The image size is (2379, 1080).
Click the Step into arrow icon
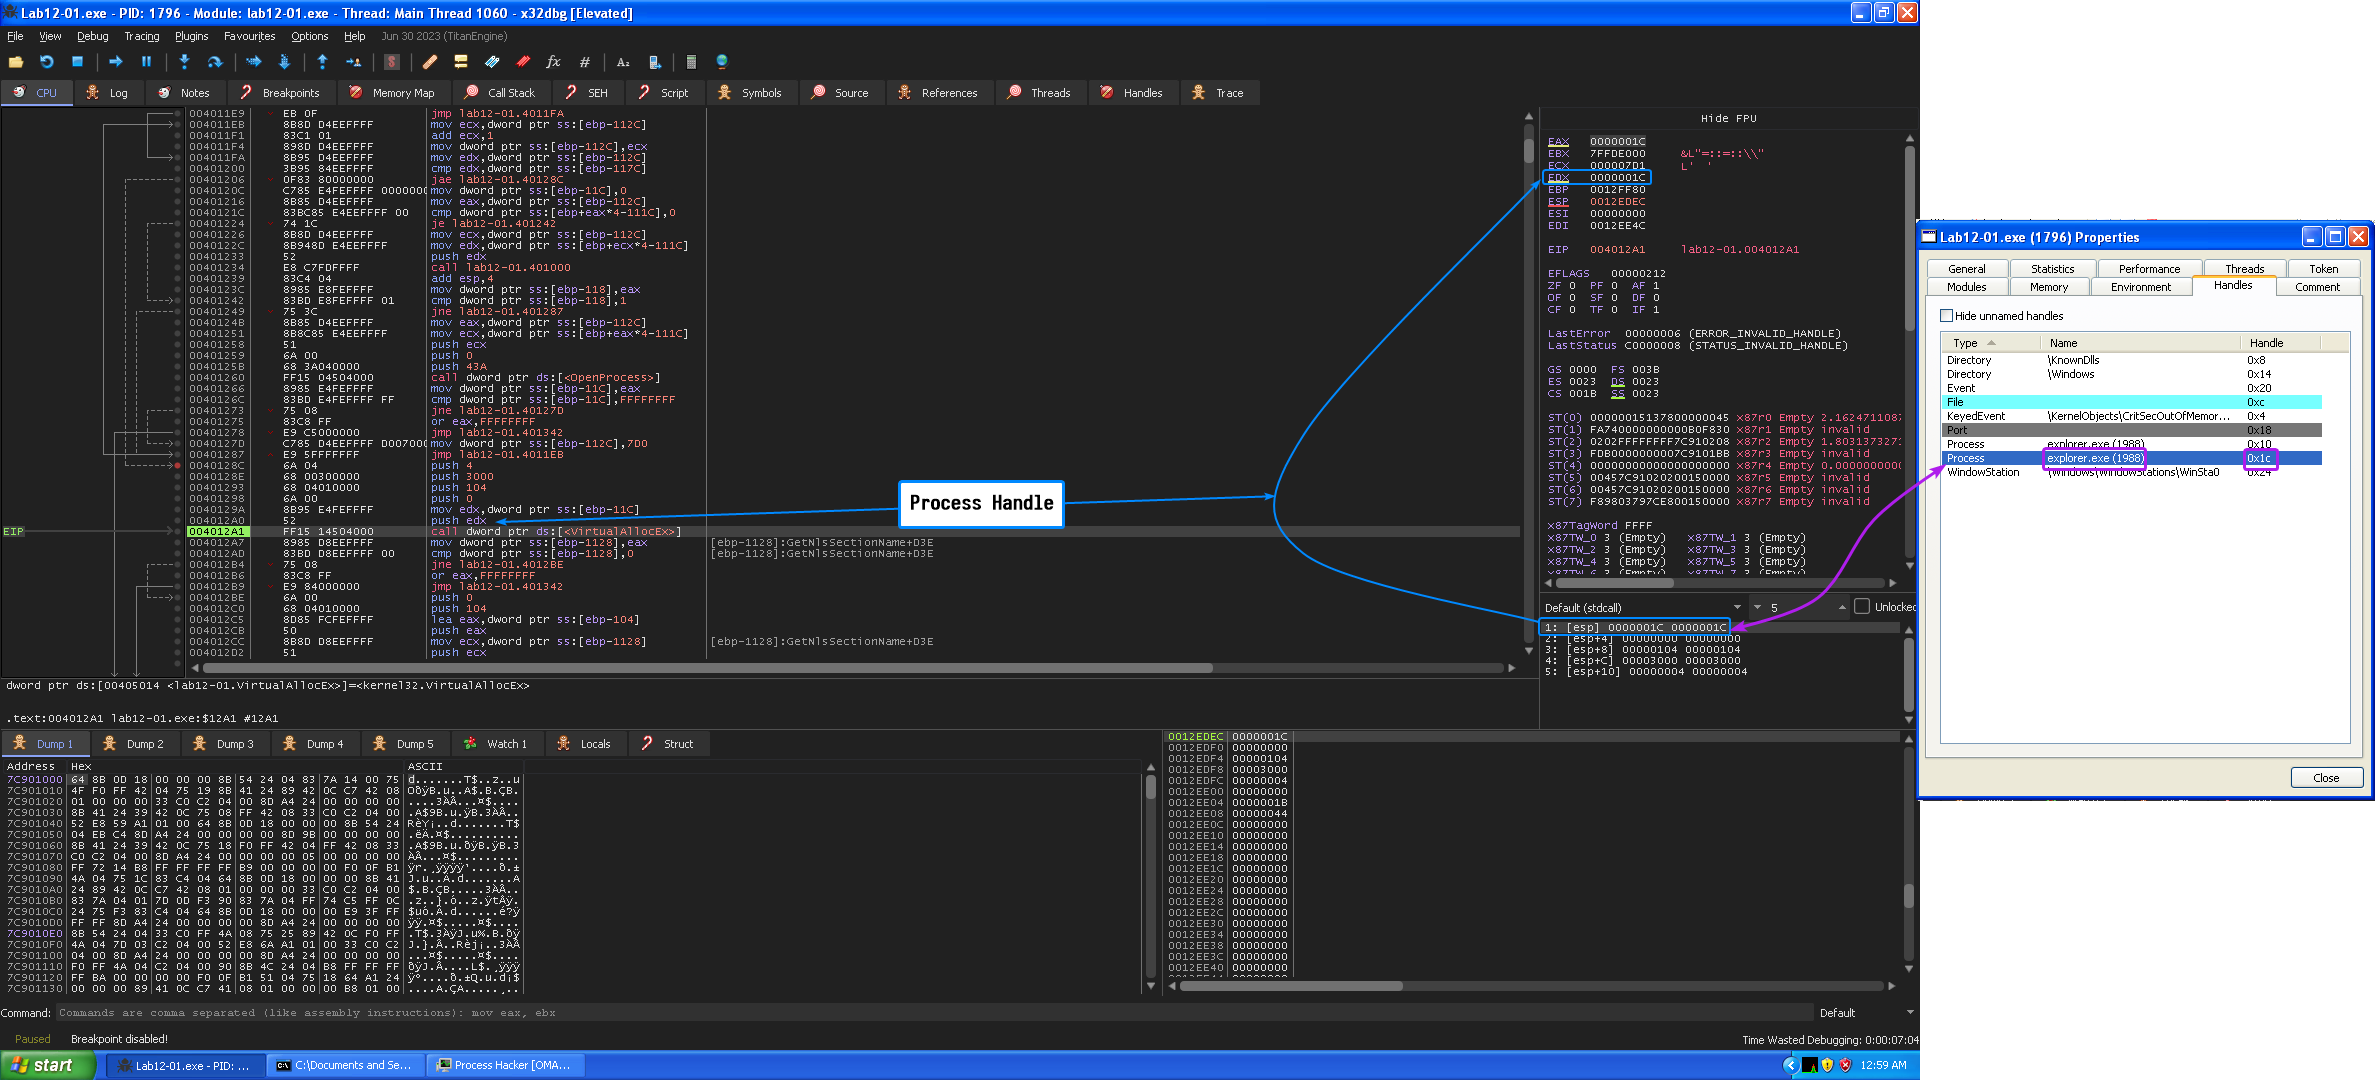point(184,62)
